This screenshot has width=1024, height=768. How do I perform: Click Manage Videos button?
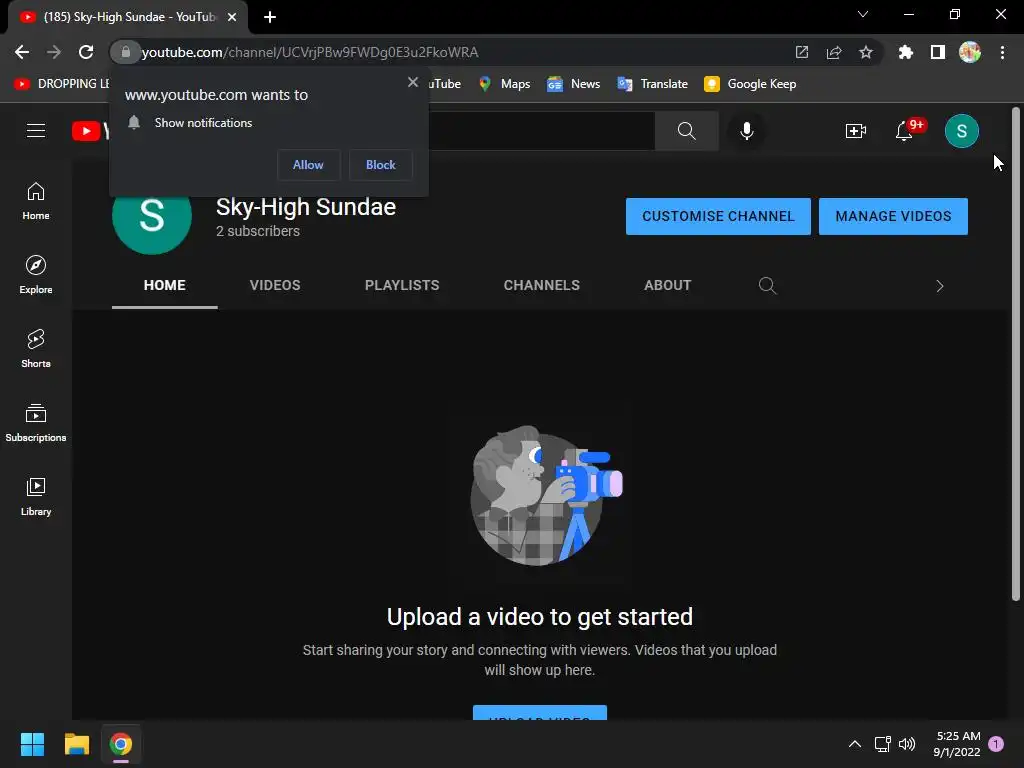click(x=893, y=216)
